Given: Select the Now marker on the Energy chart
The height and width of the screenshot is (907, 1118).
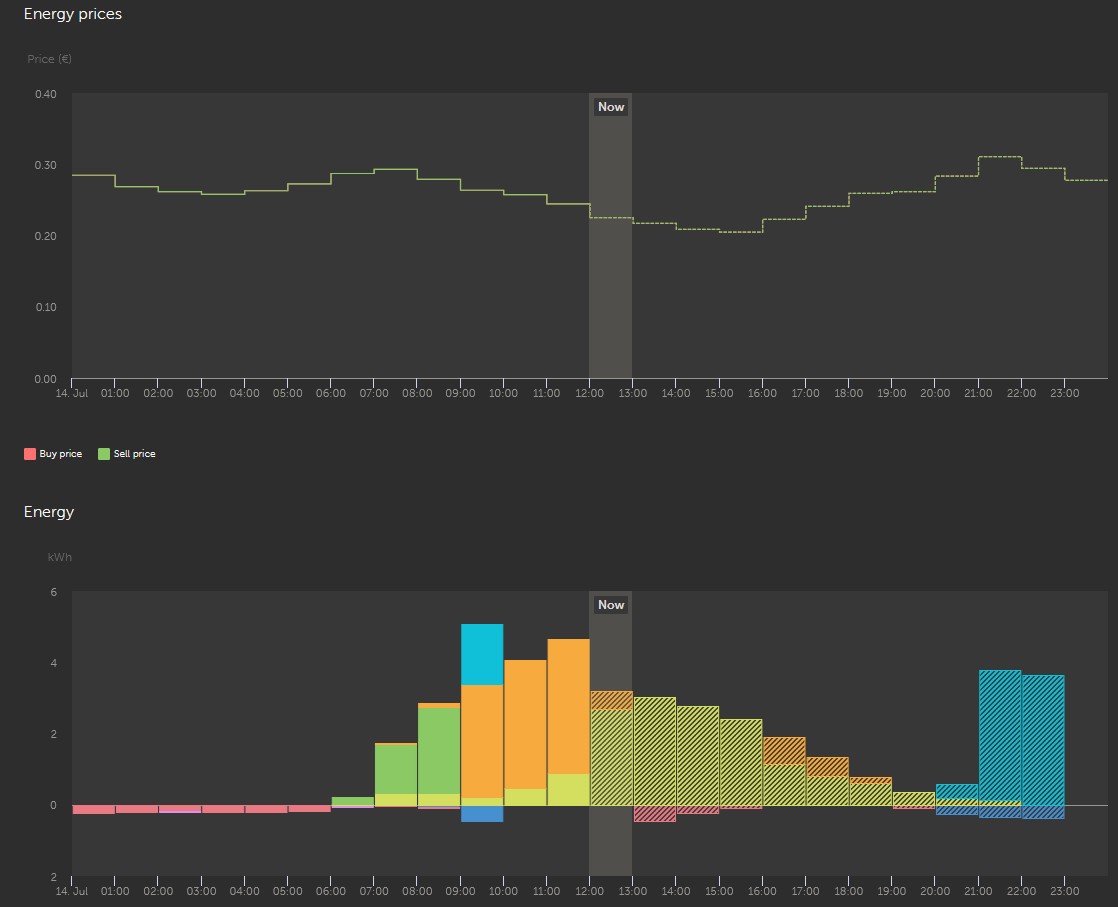Looking at the screenshot, I should point(610,605).
